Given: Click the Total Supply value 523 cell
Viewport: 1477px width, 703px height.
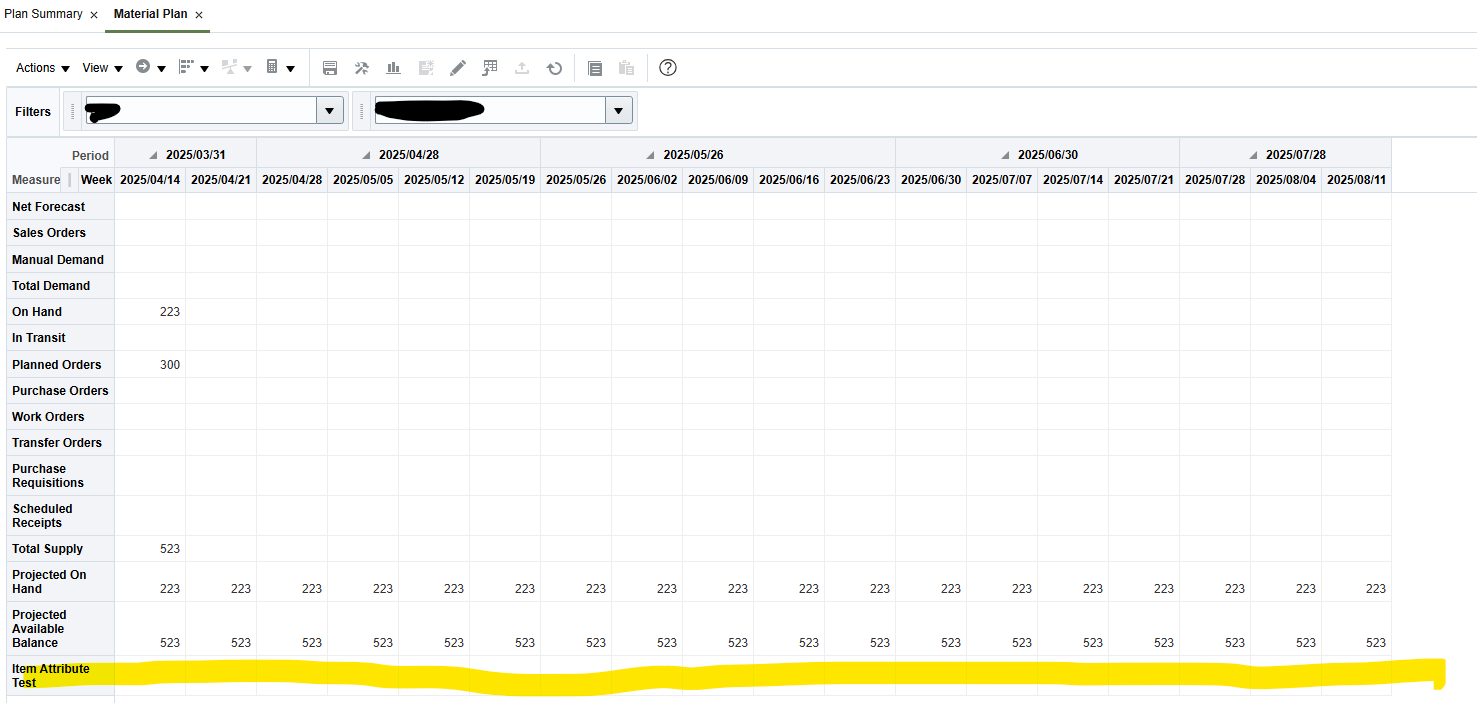Looking at the screenshot, I should pyautogui.click(x=150, y=548).
